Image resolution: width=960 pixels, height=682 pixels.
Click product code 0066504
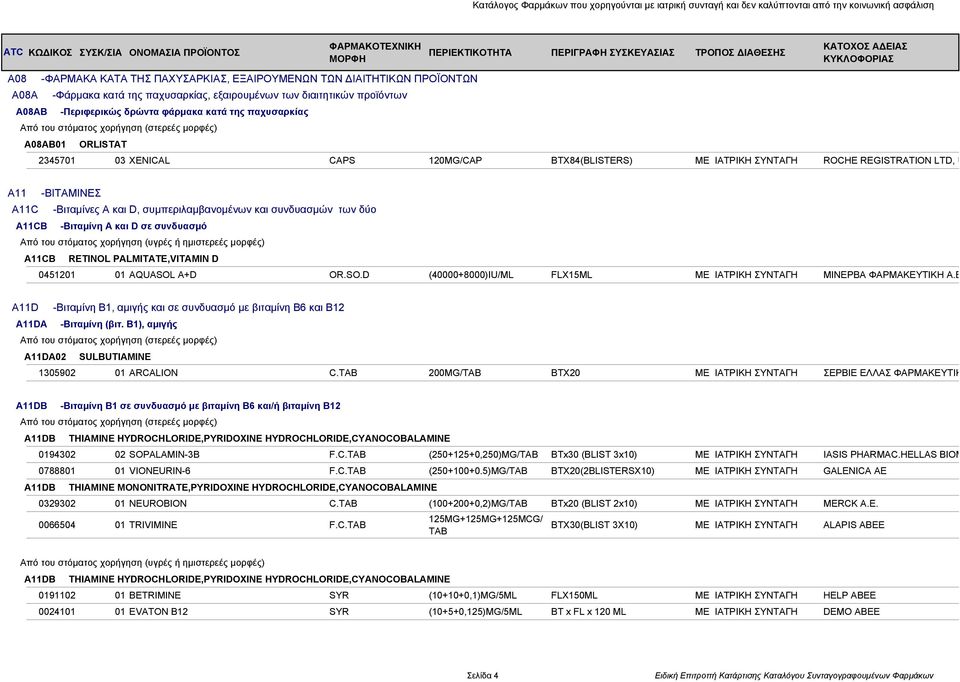tap(57, 525)
